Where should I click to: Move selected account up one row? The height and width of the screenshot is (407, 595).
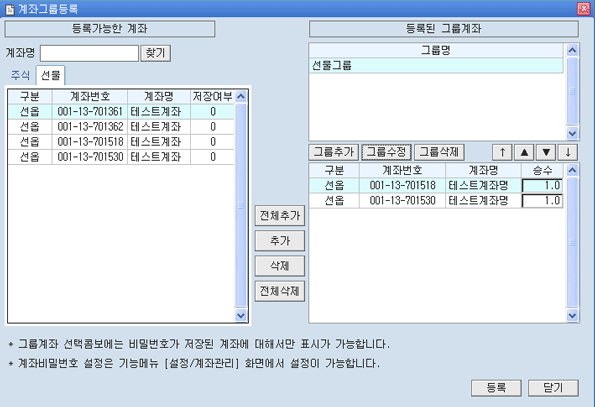coord(524,152)
